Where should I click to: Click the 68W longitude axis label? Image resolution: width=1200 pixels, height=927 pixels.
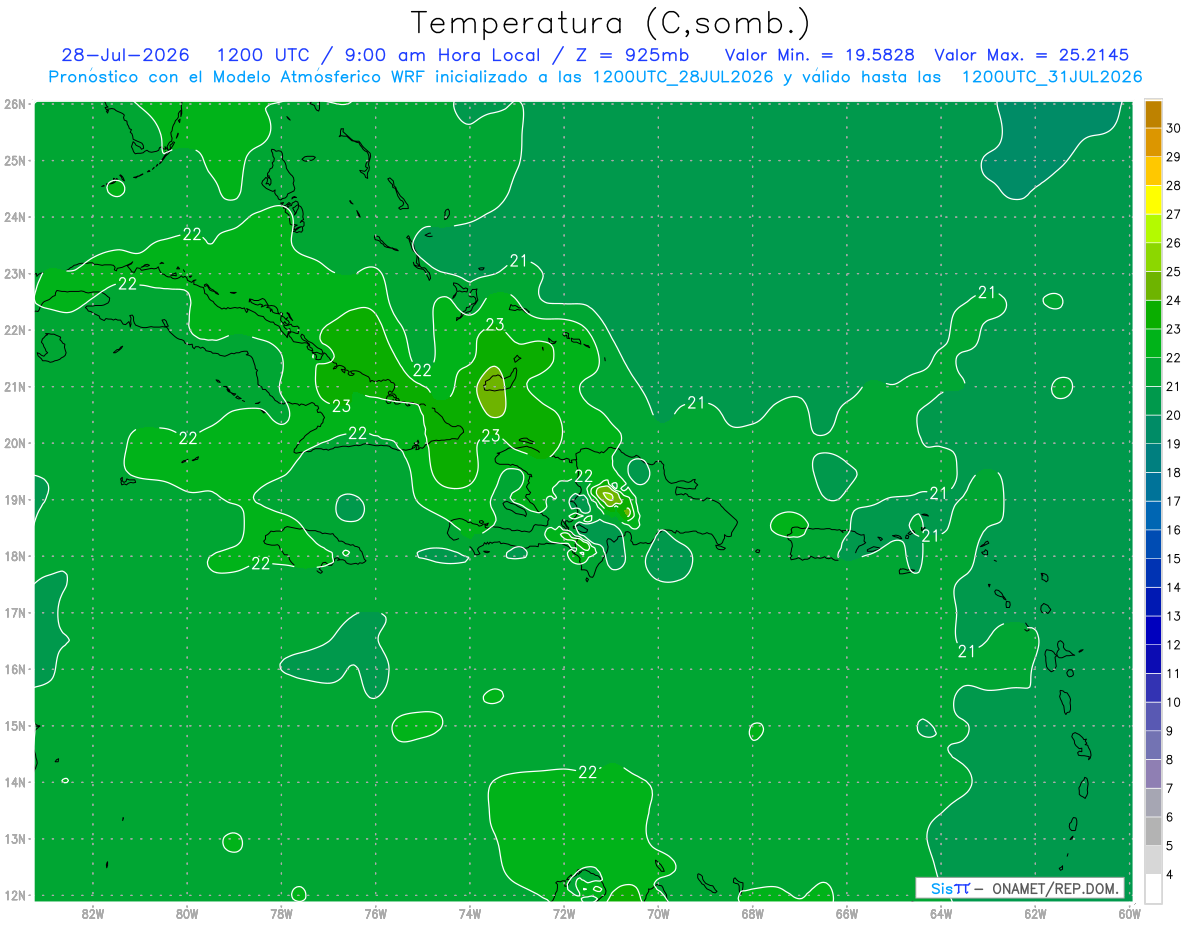(752, 913)
